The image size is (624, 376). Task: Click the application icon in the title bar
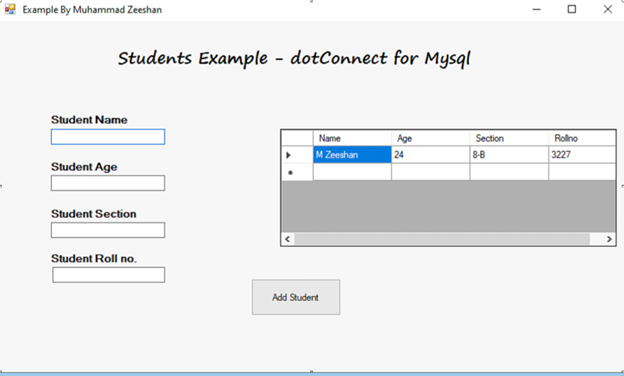(10, 9)
